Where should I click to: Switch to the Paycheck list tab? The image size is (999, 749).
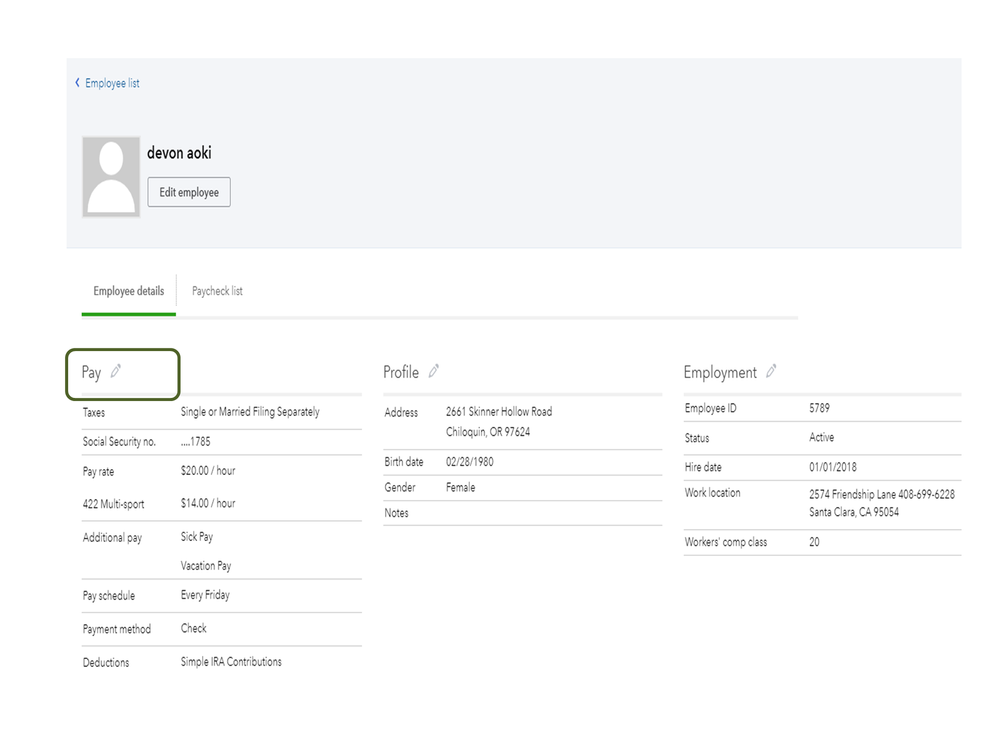click(x=217, y=291)
